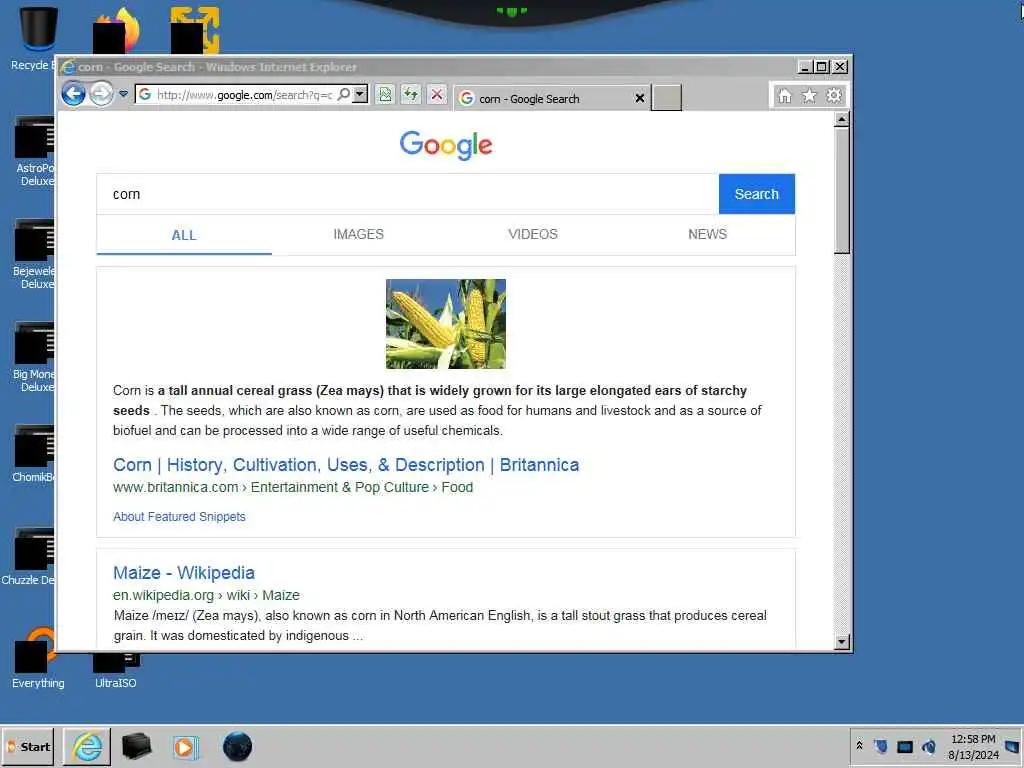The image size is (1024, 768).
Task: Select the UltraISO desktop icon
Action: click(116, 669)
